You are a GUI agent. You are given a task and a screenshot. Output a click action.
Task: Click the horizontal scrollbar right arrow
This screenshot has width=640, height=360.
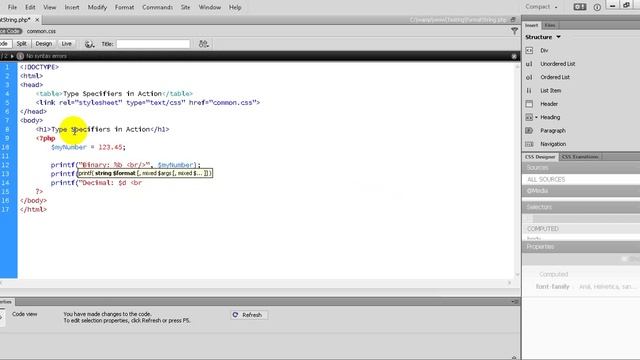pyautogui.click(x=509, y=283)
